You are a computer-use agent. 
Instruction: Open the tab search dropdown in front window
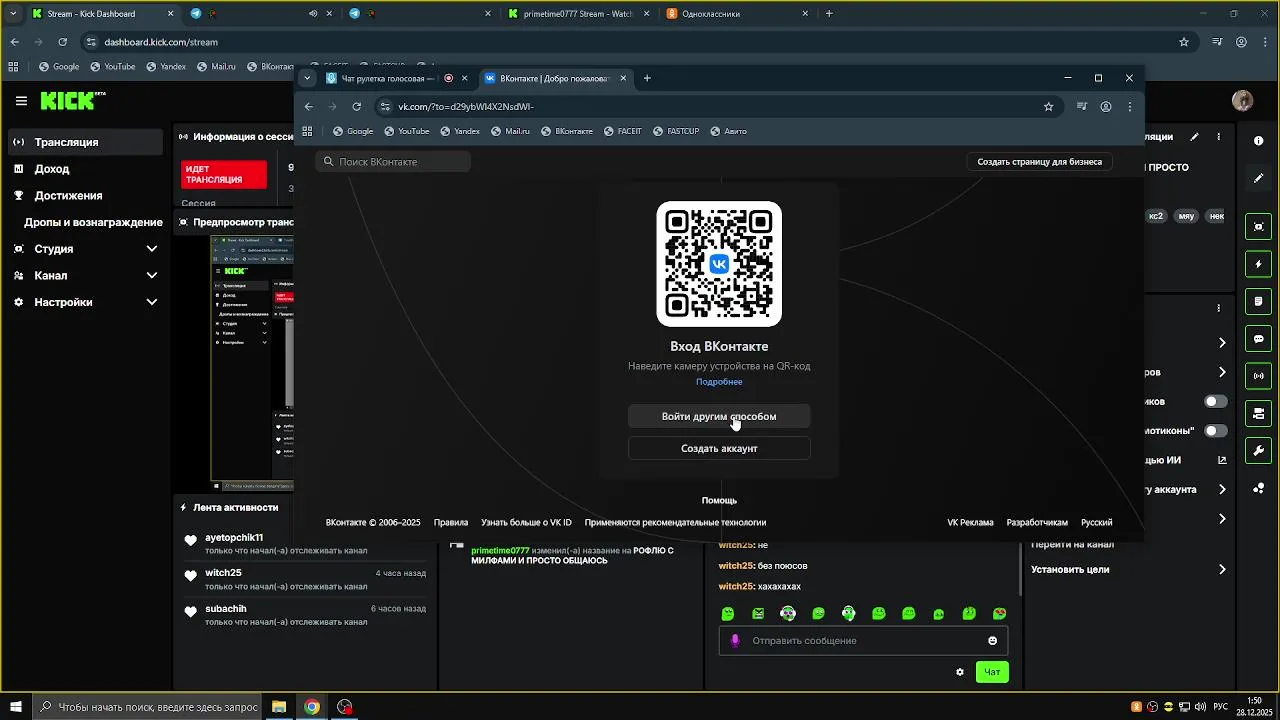[307, 78]
